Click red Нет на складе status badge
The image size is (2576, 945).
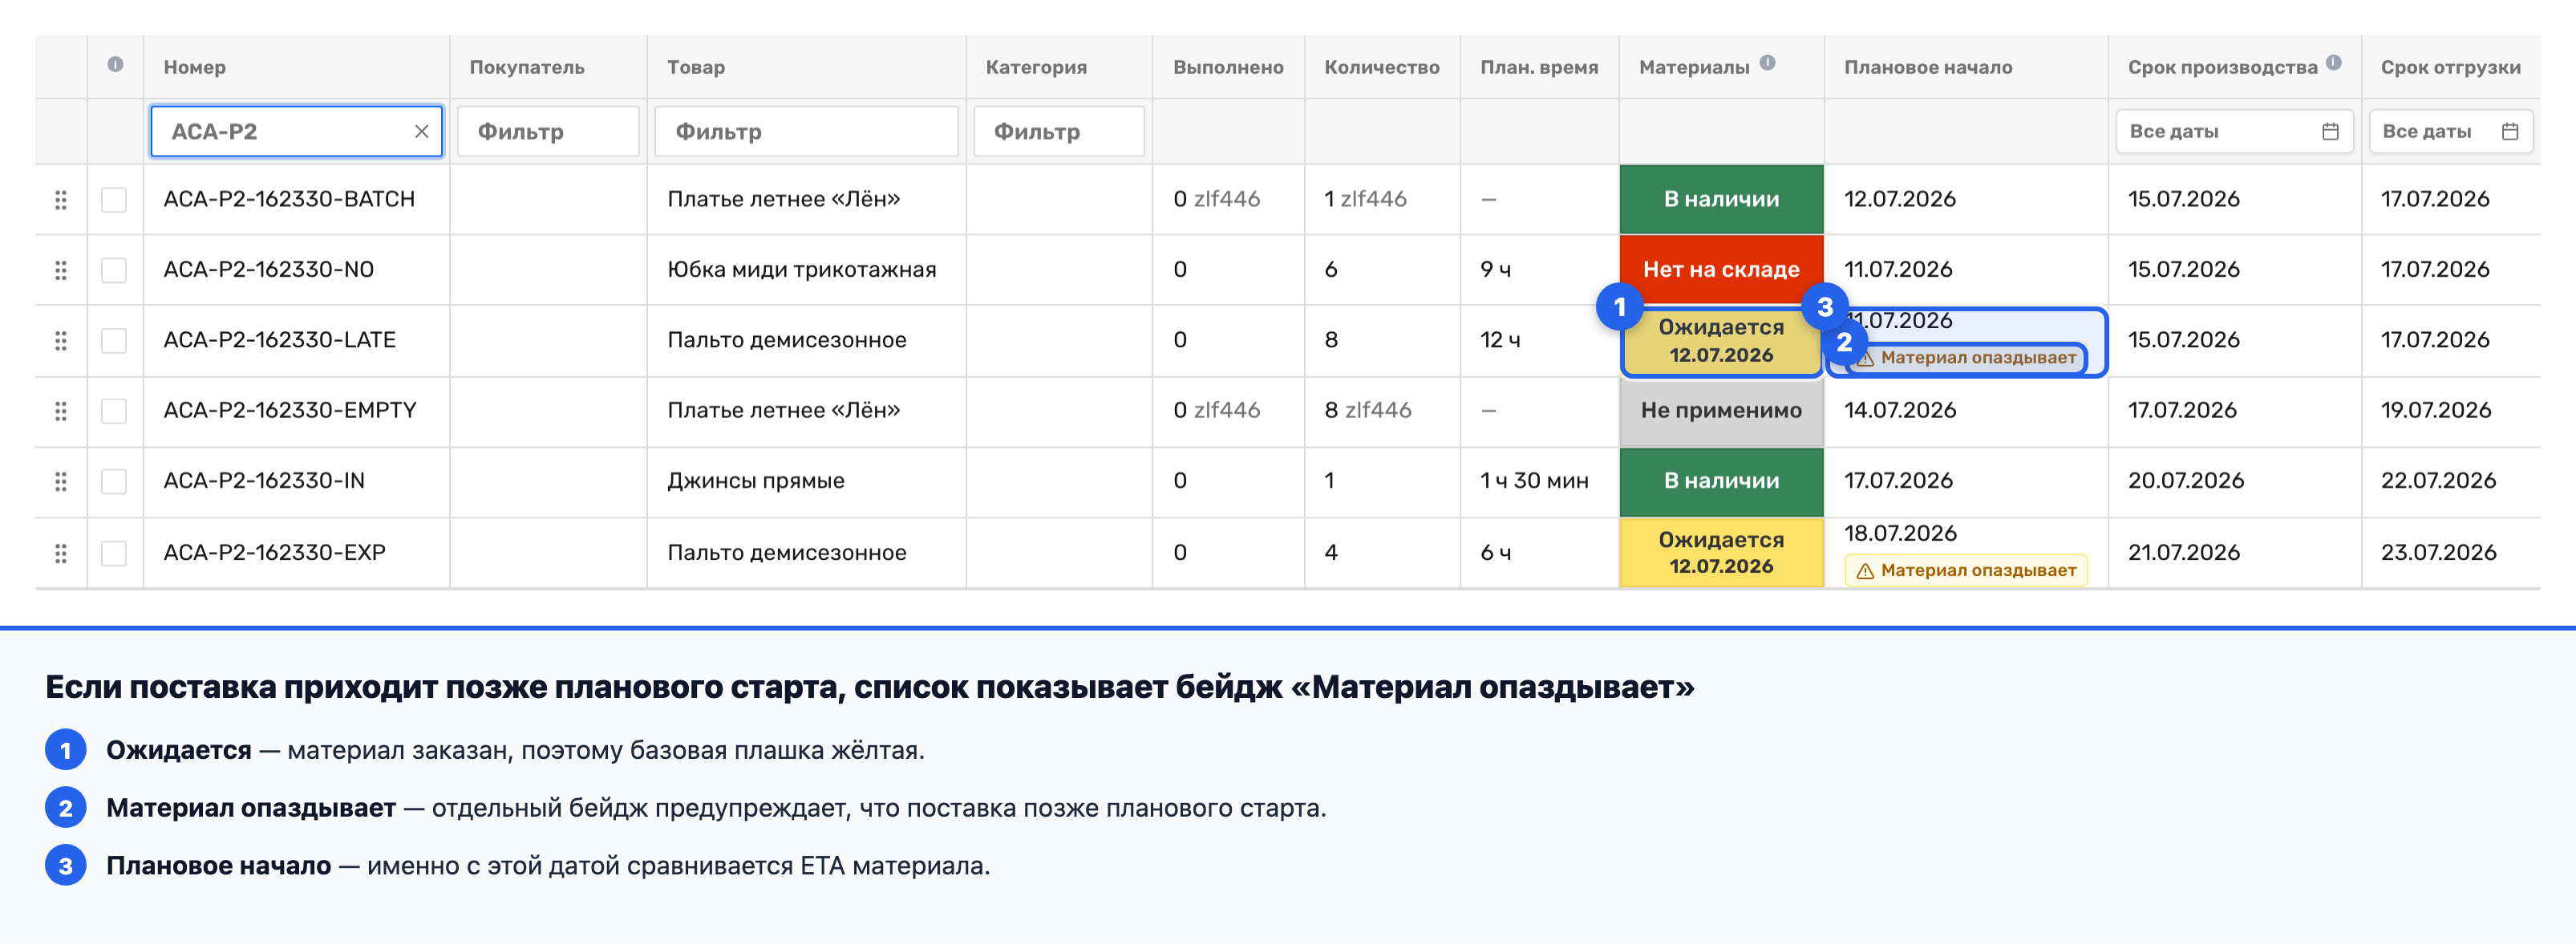[1721, 269]
